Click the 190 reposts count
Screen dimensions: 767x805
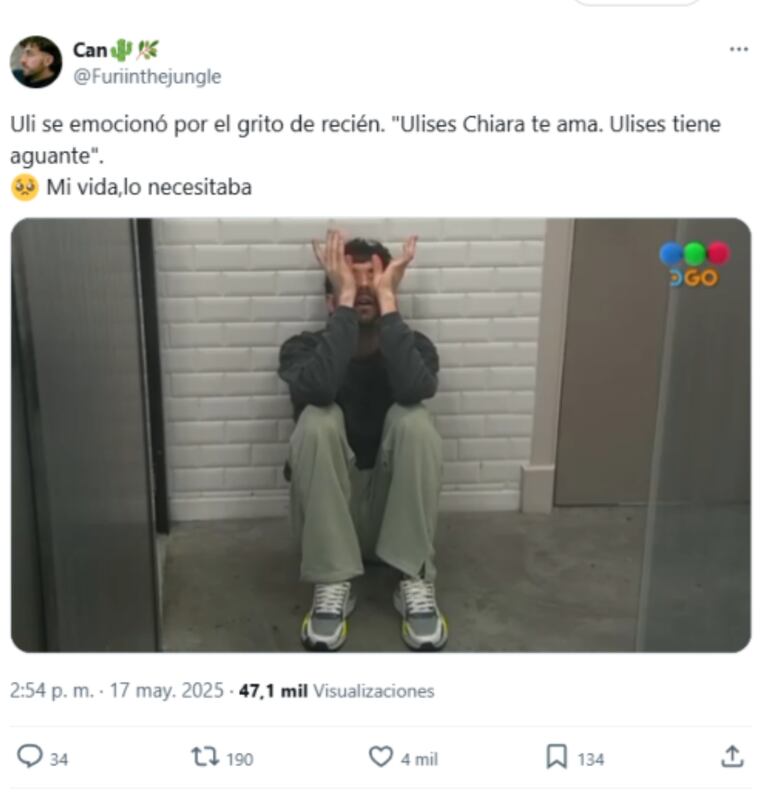[x=240, y=759]
